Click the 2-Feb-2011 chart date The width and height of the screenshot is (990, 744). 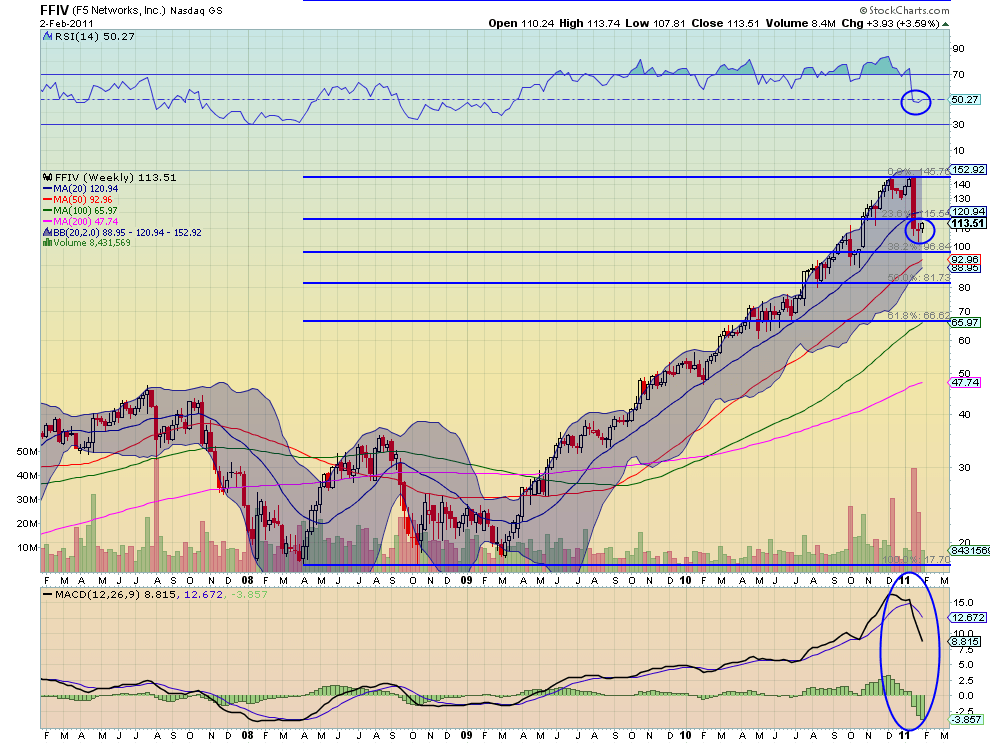click(67, 23)
